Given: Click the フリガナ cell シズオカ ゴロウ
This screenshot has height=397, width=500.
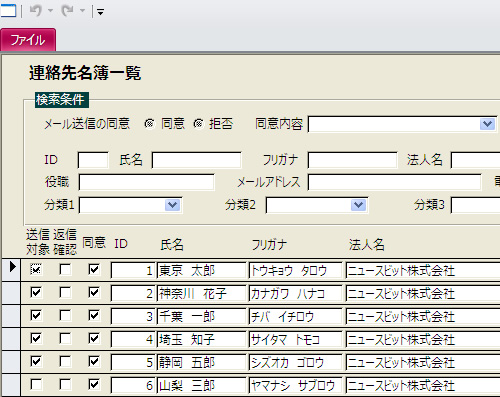Looking at the screenshot, I should [x=296, y=362].
